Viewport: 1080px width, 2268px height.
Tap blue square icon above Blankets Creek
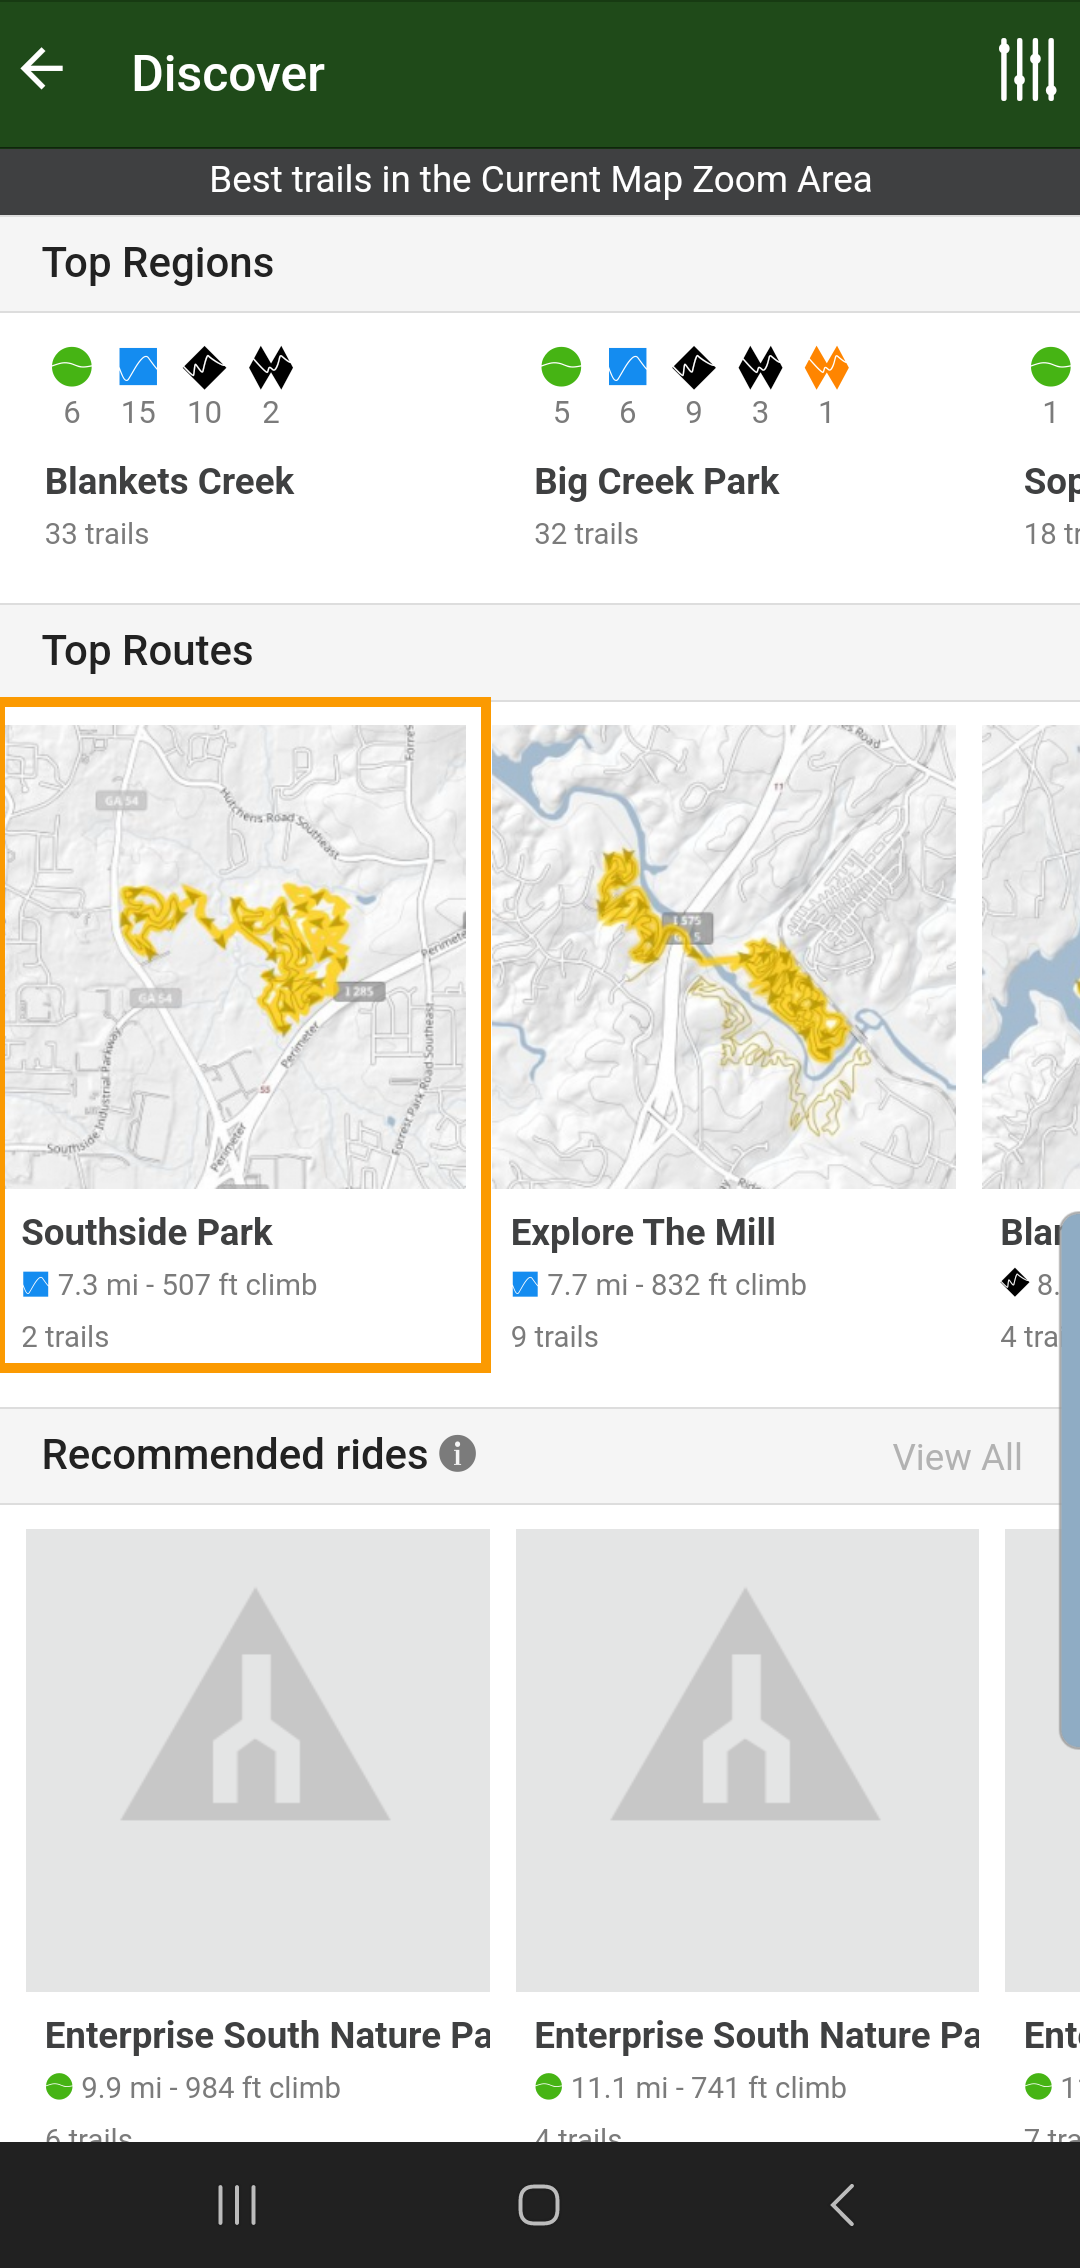click(138, 367)
